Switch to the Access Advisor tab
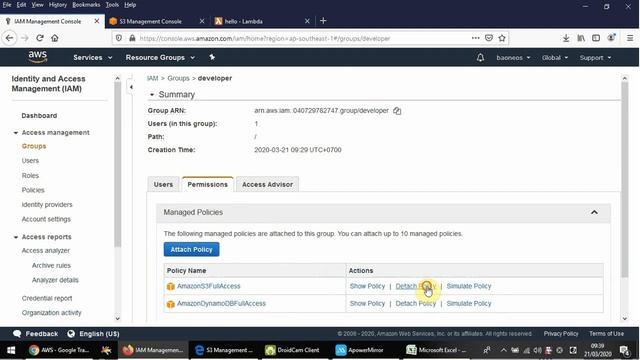 click(267, 184)
